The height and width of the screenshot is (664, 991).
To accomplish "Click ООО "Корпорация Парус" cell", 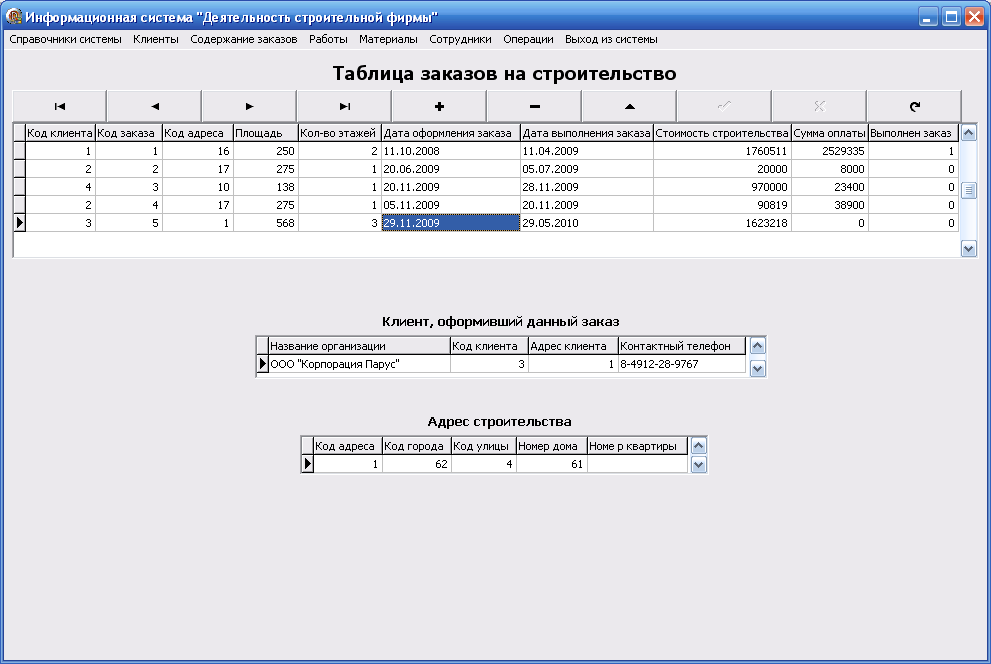I will [359, 364].
